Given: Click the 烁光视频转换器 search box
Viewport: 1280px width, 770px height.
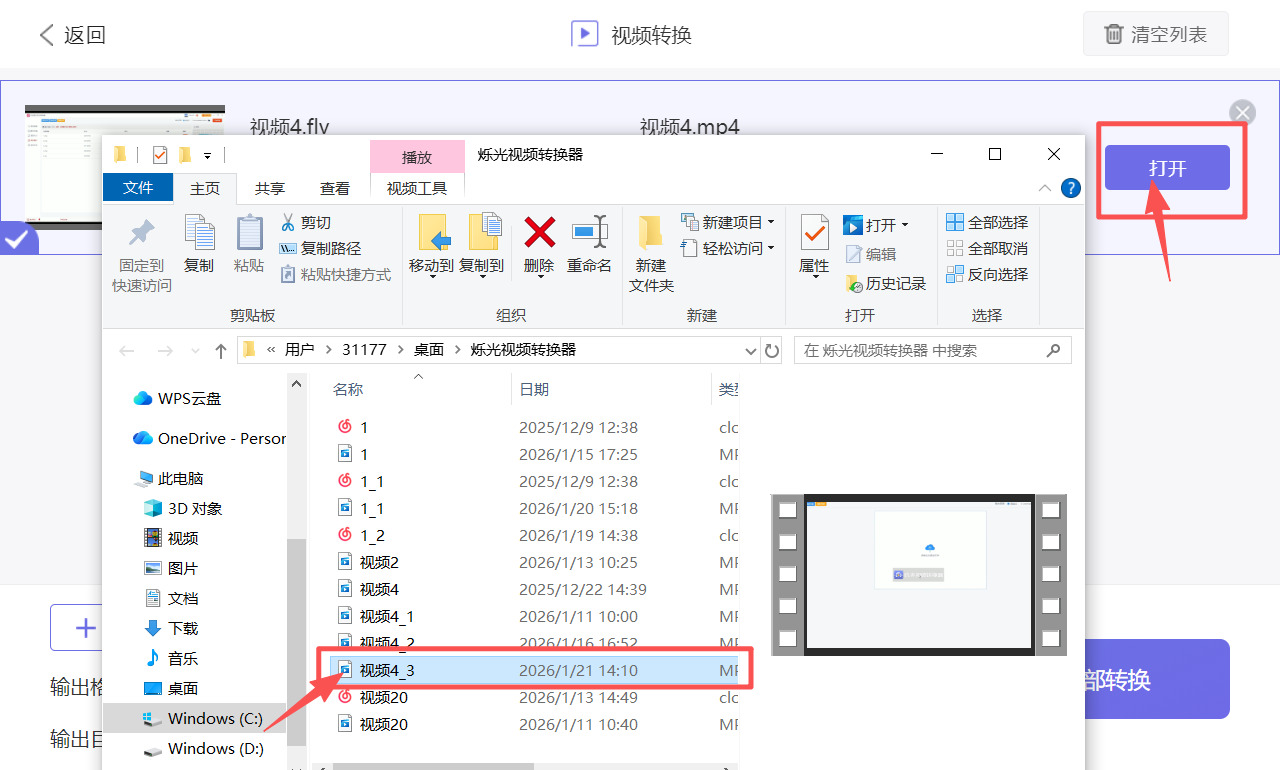Looking at the screenshot, I should [930, 350].
